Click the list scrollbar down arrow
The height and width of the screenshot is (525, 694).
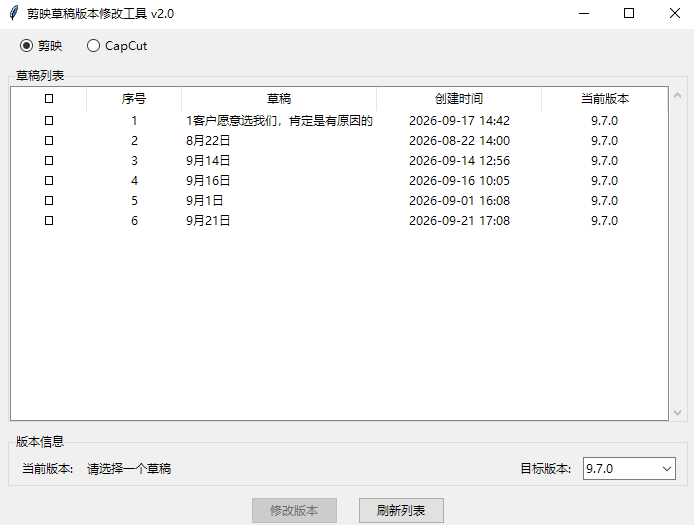point(677,413)
